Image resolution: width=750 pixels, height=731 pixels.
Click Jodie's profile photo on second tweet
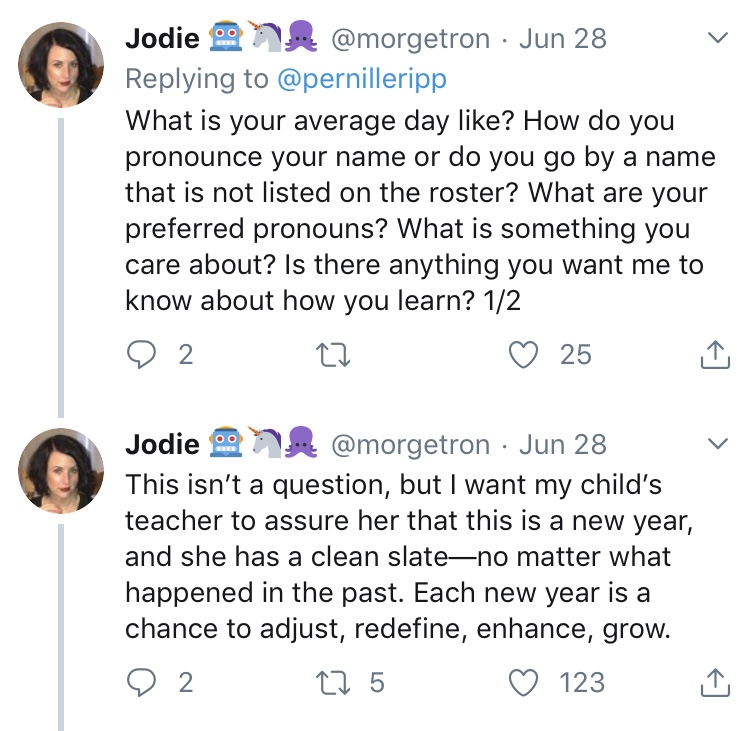pos(61,468)
